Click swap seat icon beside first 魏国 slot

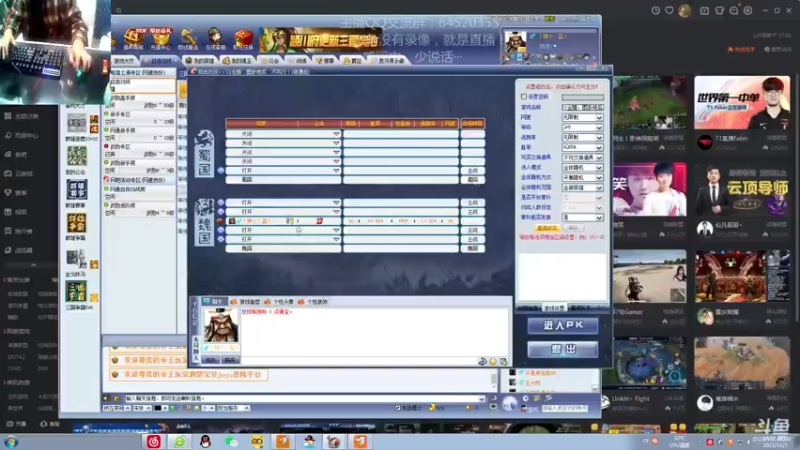(x=220, y=203)
